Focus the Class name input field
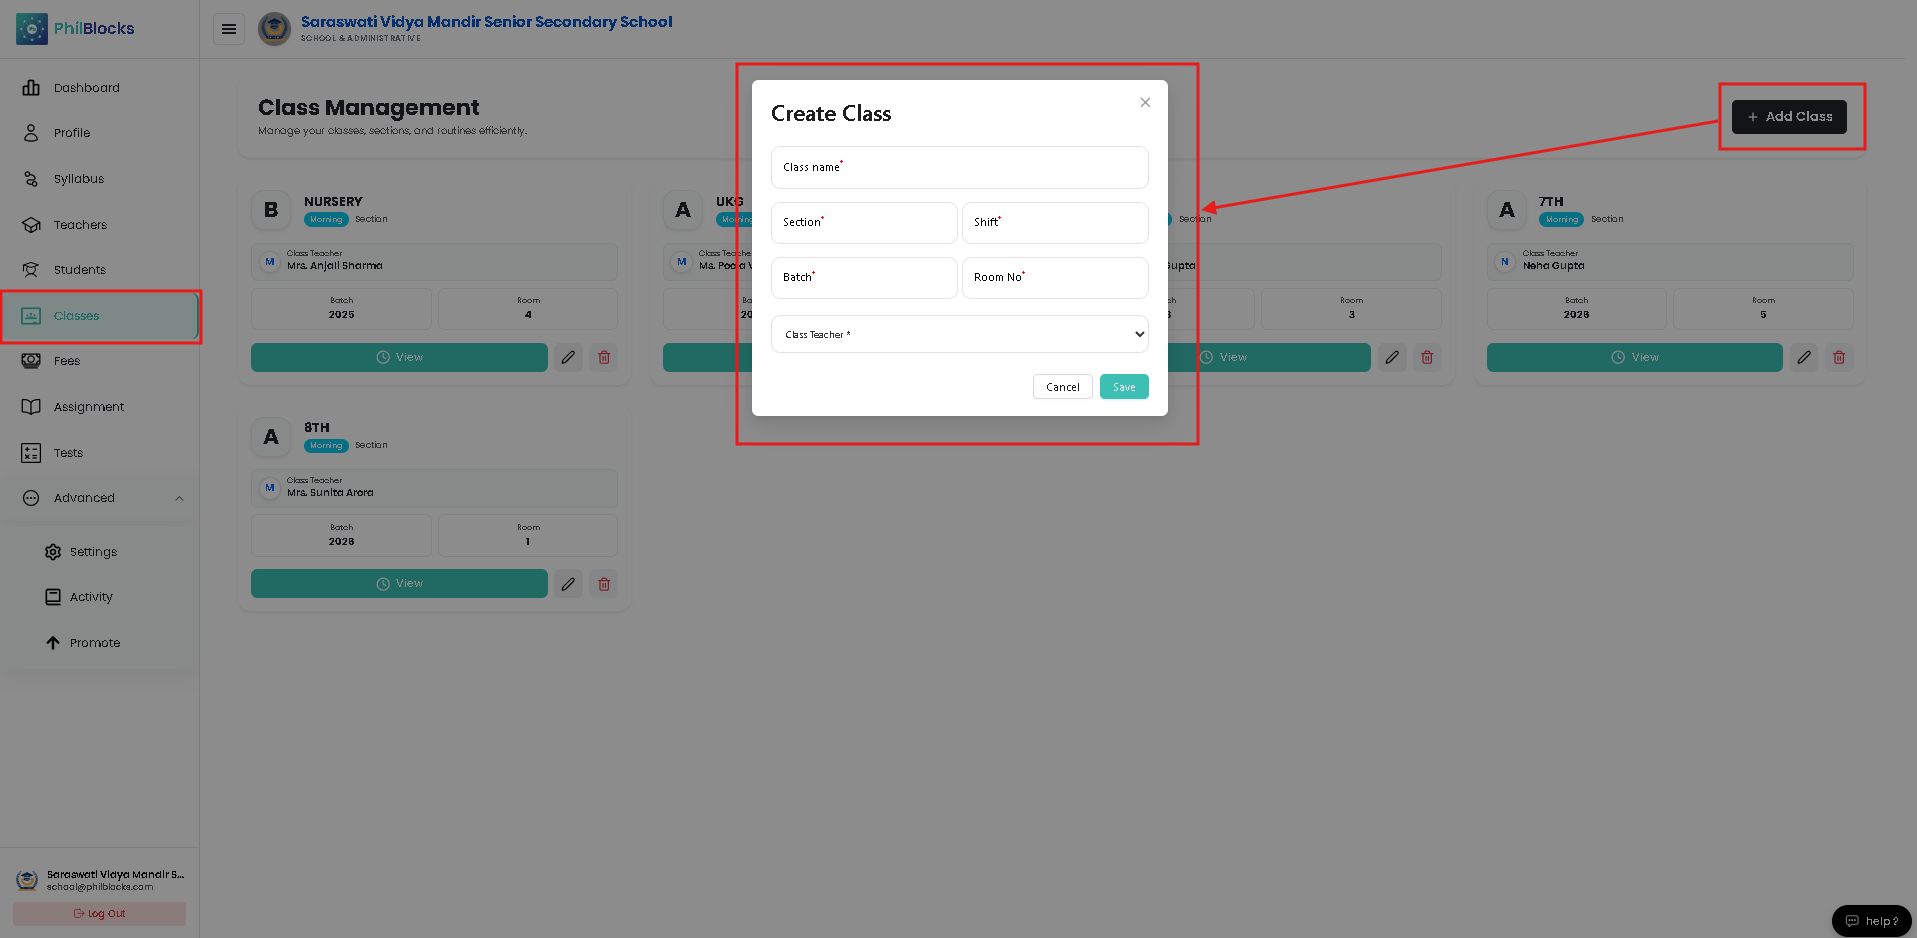The width and height of the screenshot is (1917, 938). pyautogui.click(x=960, y=167)
